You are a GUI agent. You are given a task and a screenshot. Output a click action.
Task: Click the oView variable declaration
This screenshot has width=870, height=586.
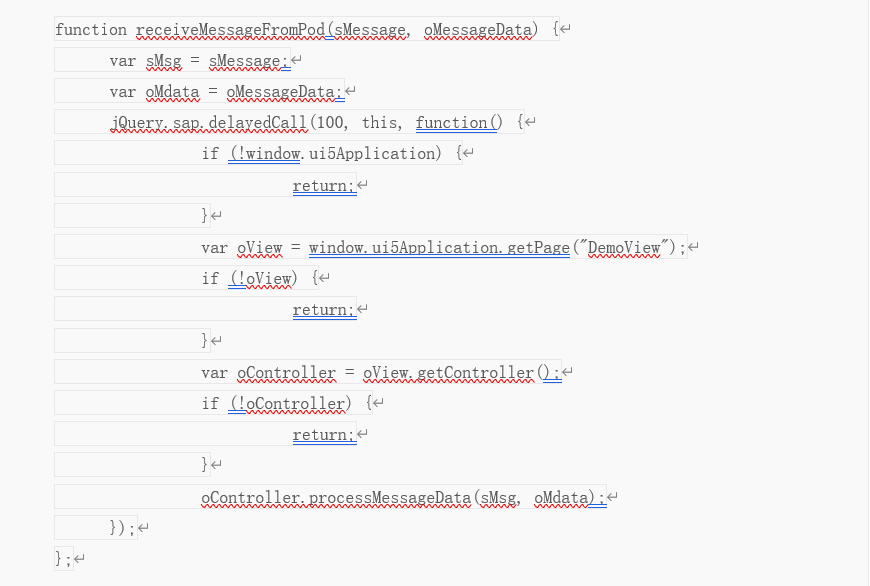click(260, 247)
